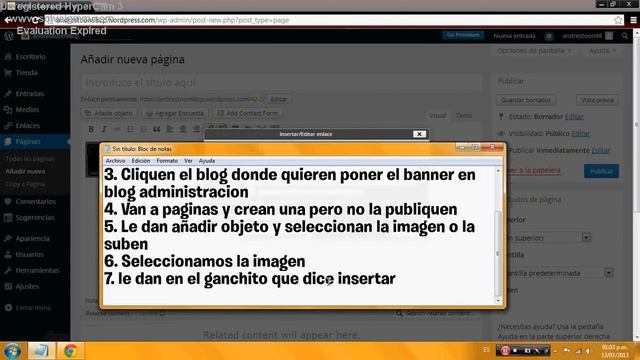This screenshot has height=360, width=640.
Task: Open the Archivo menu in Bloc de notas
Action: coord(116,161)
